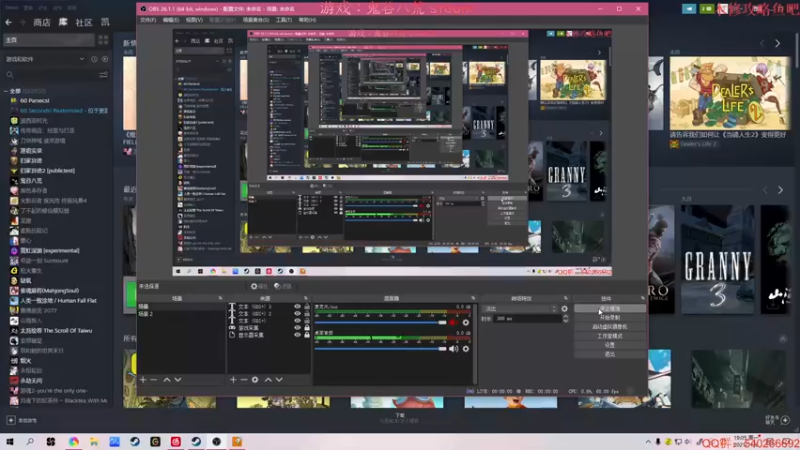Switch to Steam 社区 tab

(x=84, y=22)
